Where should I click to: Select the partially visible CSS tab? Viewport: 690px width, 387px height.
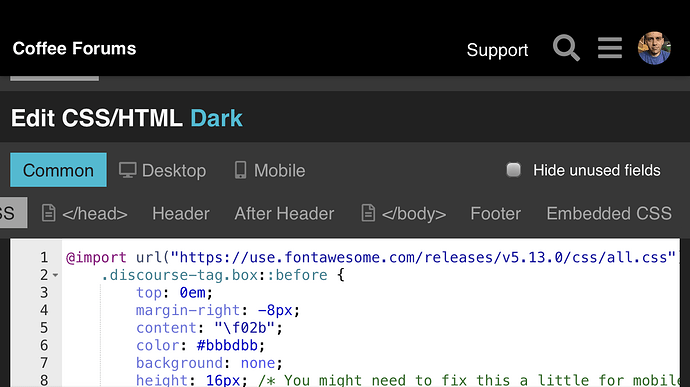coord(14,213)
